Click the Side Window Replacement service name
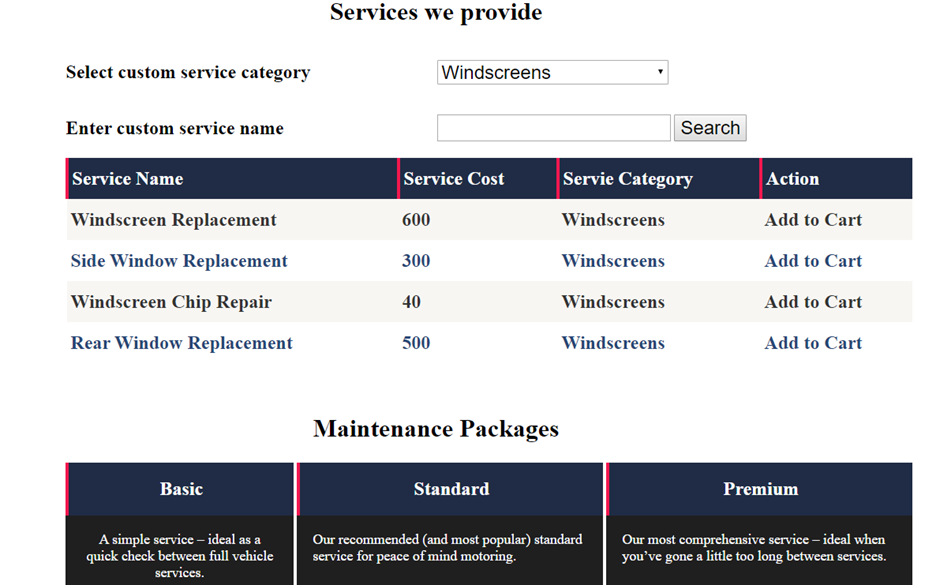The width and height of the screenshot is (940, 585). [x=179, y=261]
